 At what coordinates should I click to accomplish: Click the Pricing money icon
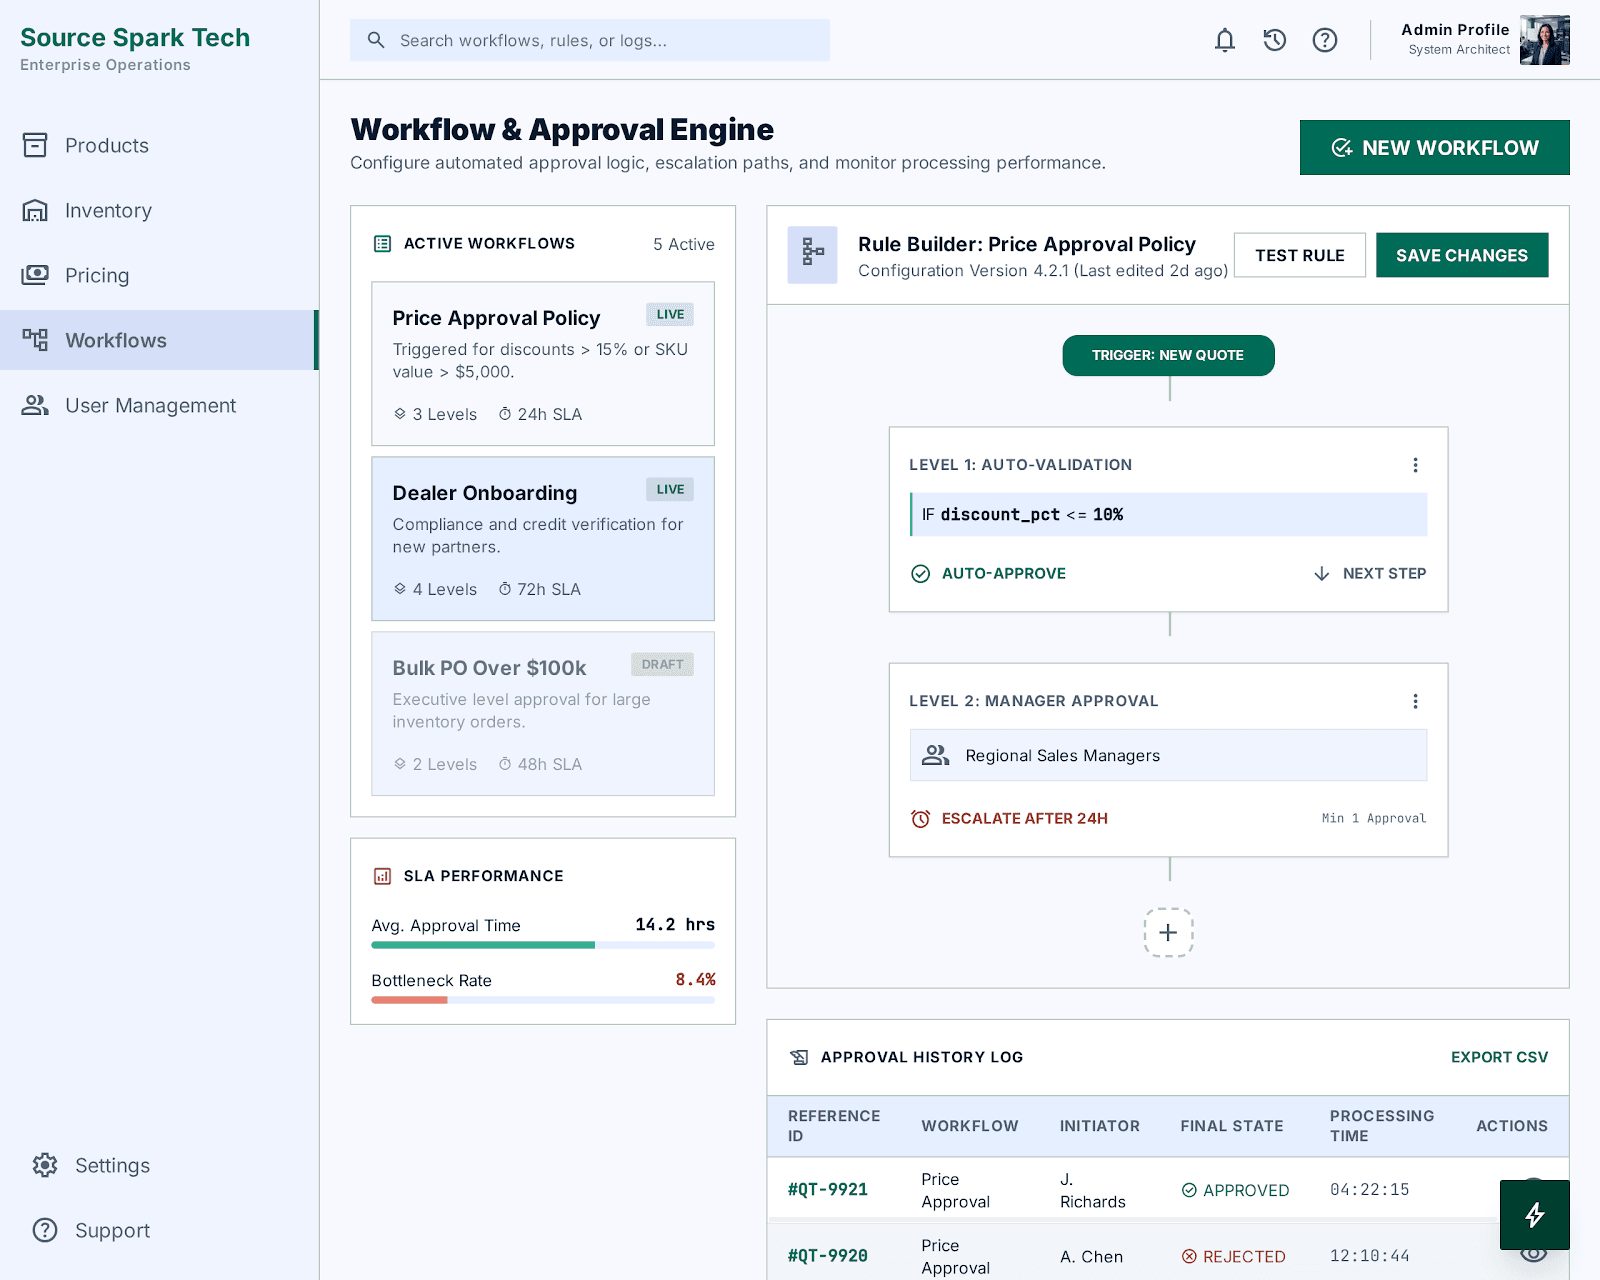tap(35, 275)
